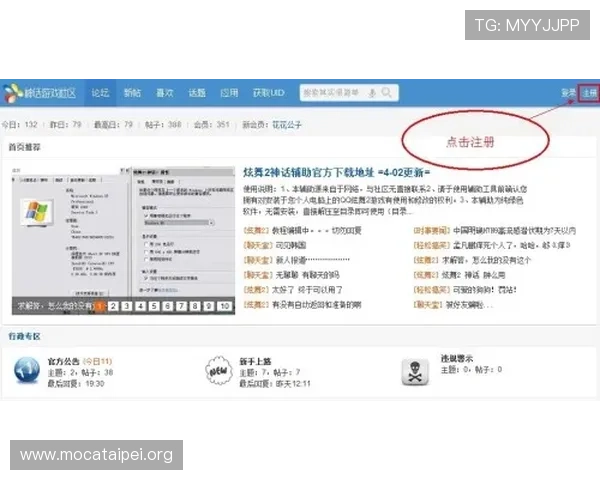Click the 违规警示 skull icon
The width and height of the screenshot is (600, 480).
pos(415,371)
